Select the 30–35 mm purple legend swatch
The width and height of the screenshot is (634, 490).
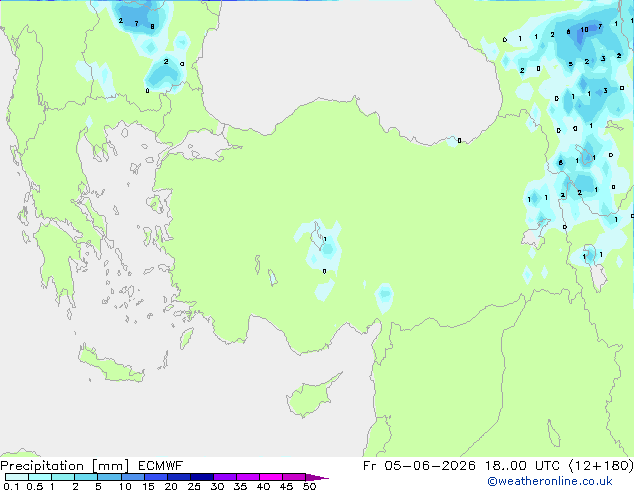coord(225,477)
